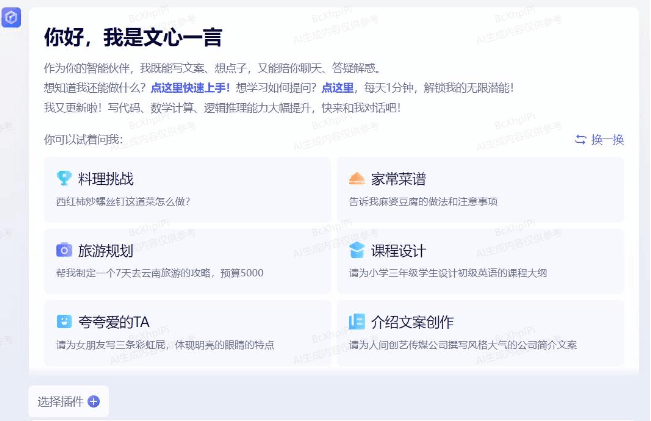Click the smiley icon beside 夸夸爱的TA

[x=64, y=322]
